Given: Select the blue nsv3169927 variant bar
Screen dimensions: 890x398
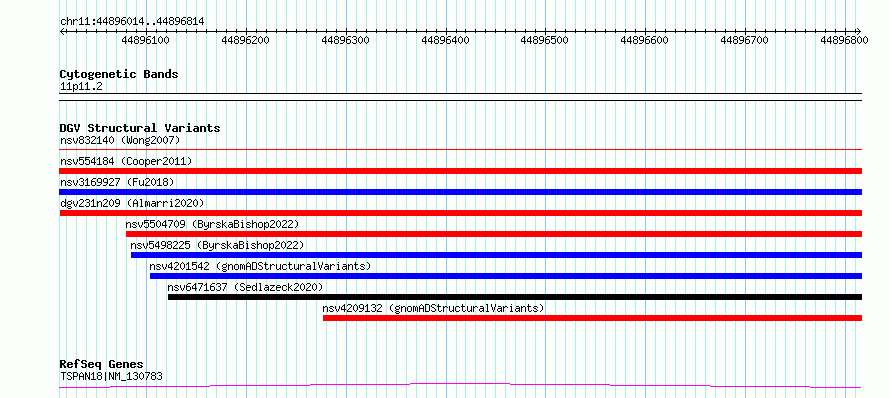Looking at the screenshot, I should (x=460, y=192).
